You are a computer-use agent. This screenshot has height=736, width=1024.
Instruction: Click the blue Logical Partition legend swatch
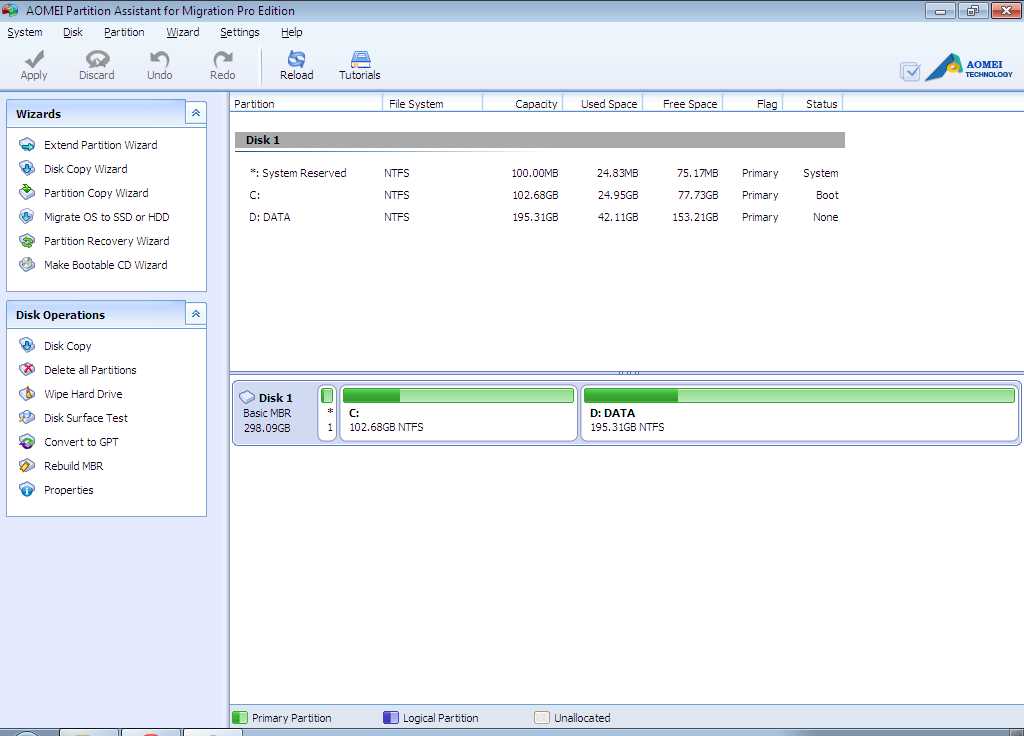(x=391, y=717)
